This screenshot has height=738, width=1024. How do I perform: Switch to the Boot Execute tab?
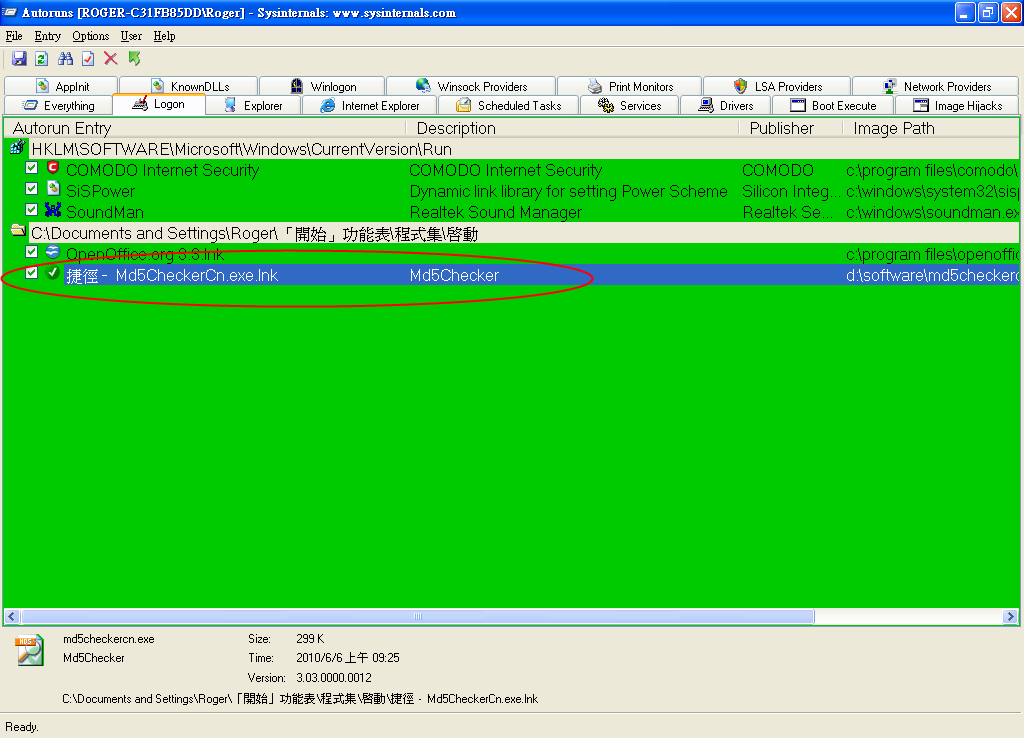(833, 105)
